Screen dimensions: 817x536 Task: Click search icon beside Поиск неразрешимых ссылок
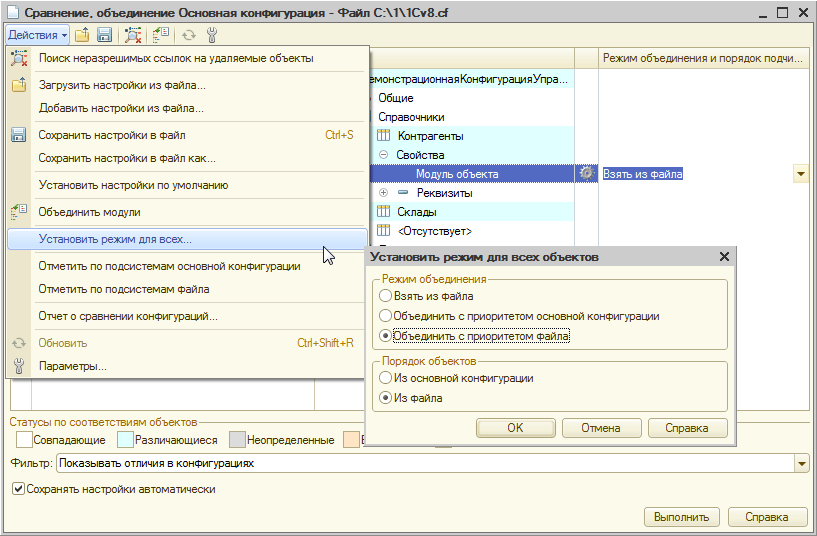19,58
